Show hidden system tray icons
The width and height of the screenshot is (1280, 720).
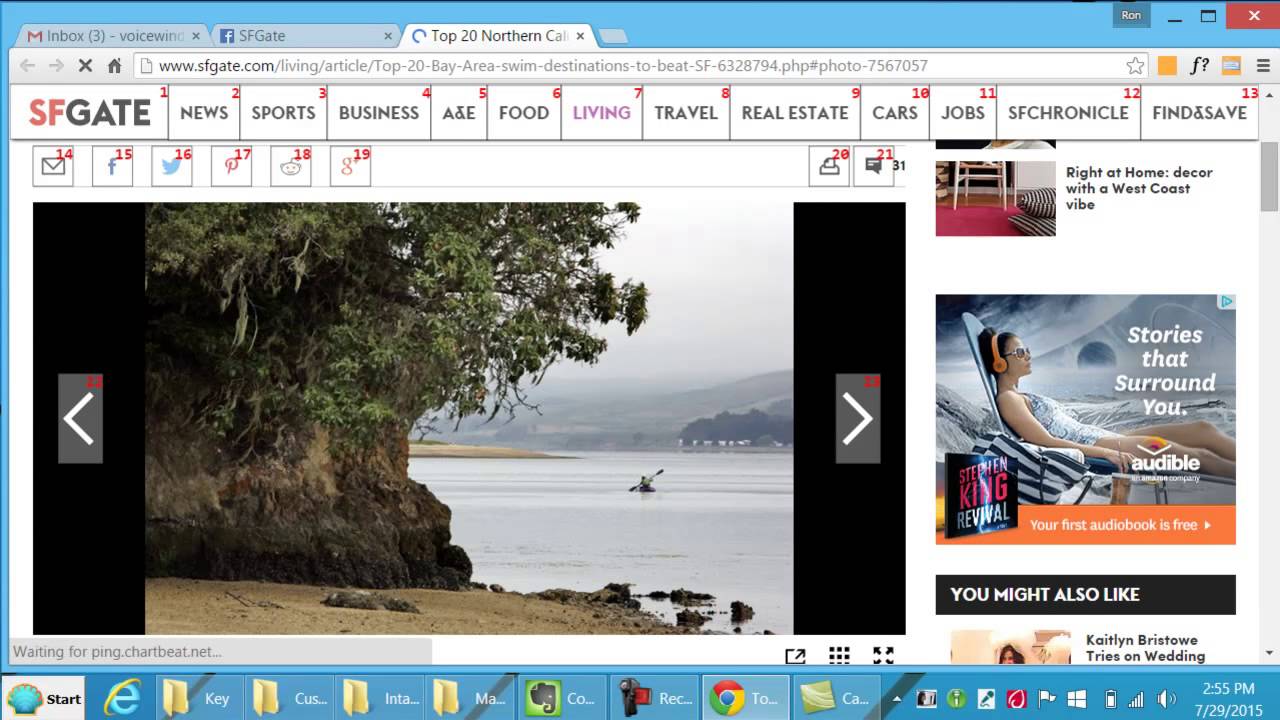(896, 699)
